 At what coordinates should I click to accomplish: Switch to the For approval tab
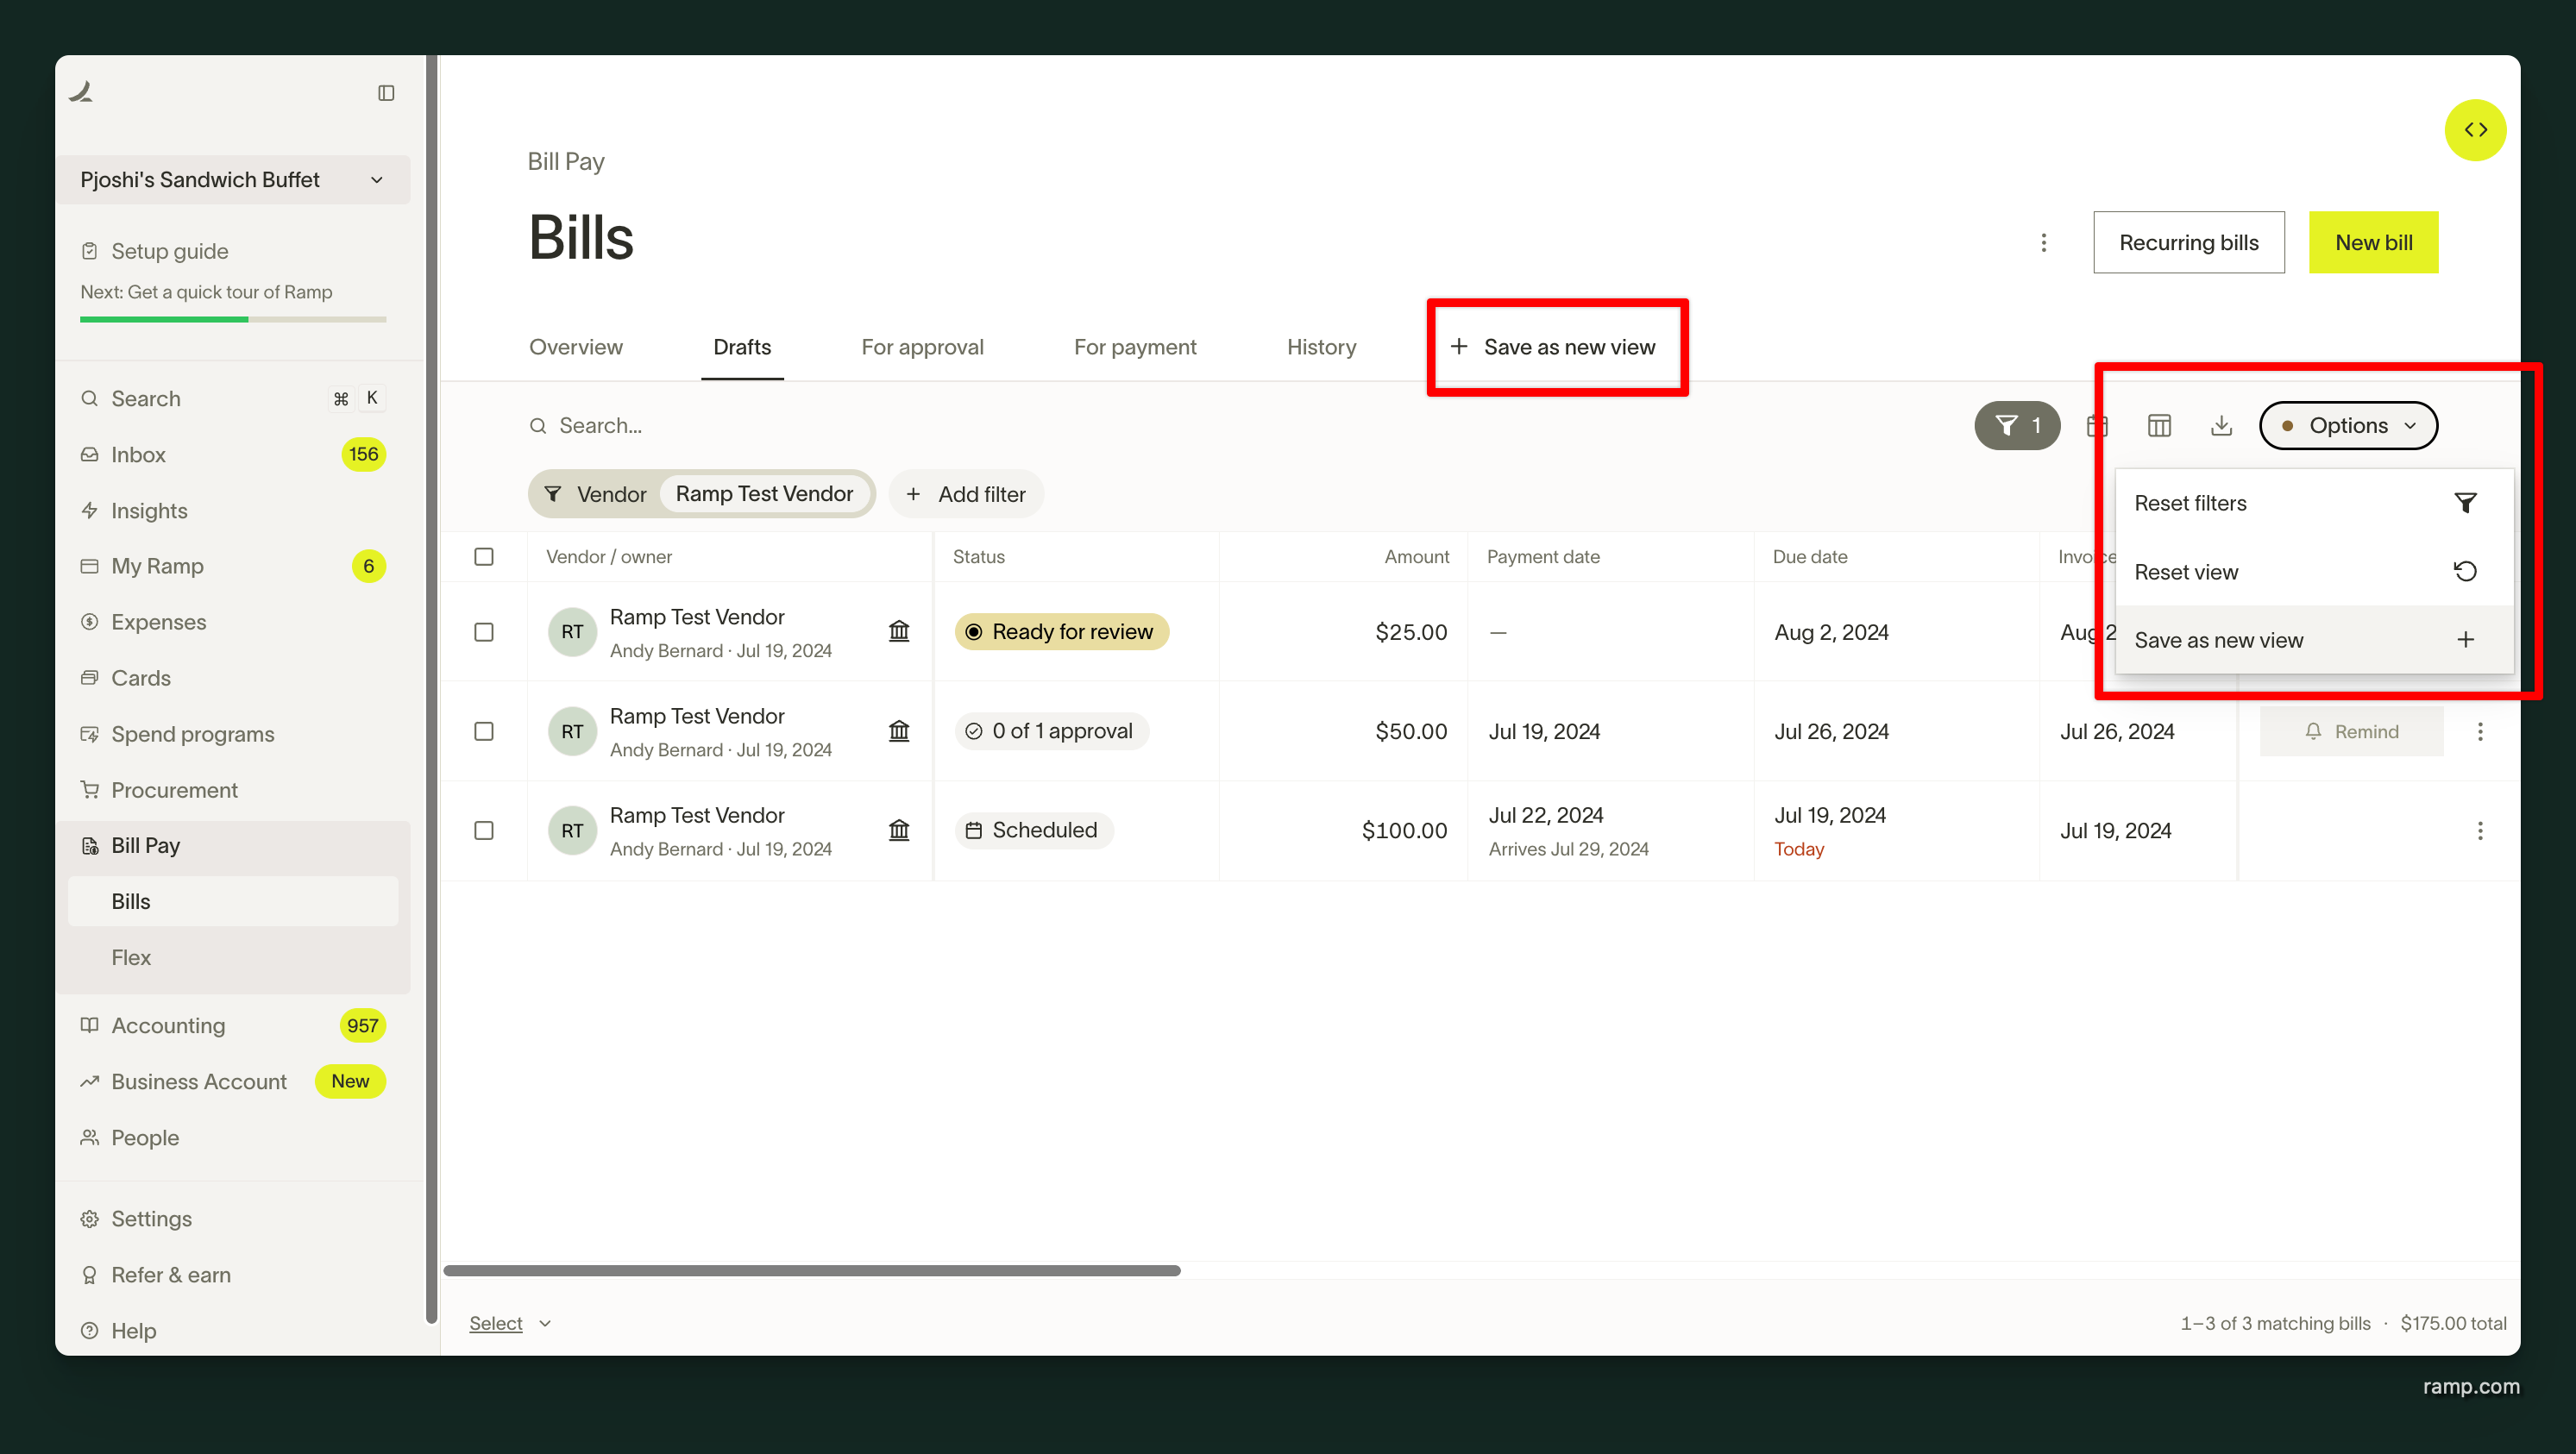tap(922, 347)
